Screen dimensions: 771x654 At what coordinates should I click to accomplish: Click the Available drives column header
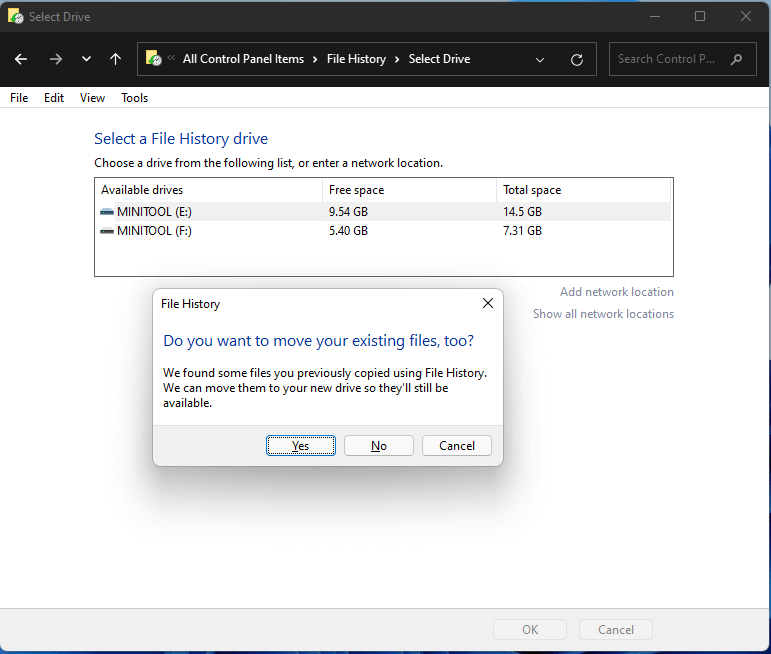(208, 190)
